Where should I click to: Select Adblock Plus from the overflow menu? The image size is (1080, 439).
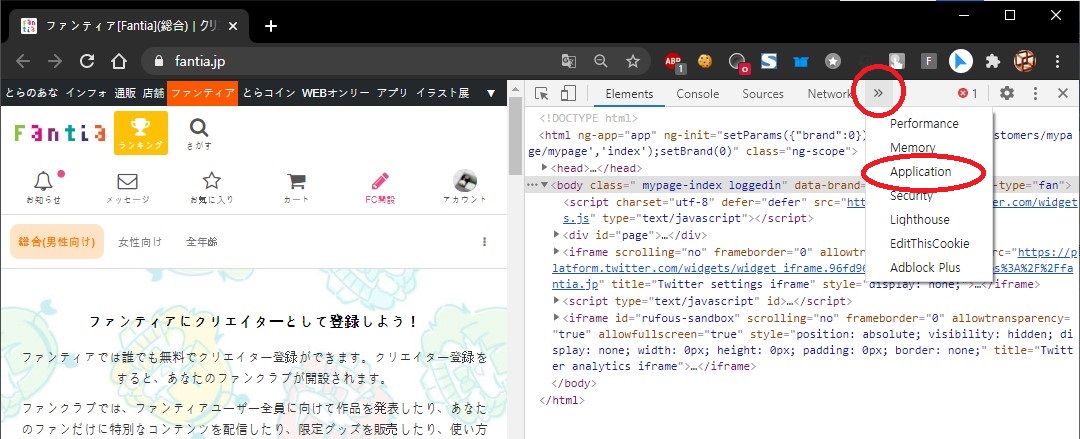[924, 267]
